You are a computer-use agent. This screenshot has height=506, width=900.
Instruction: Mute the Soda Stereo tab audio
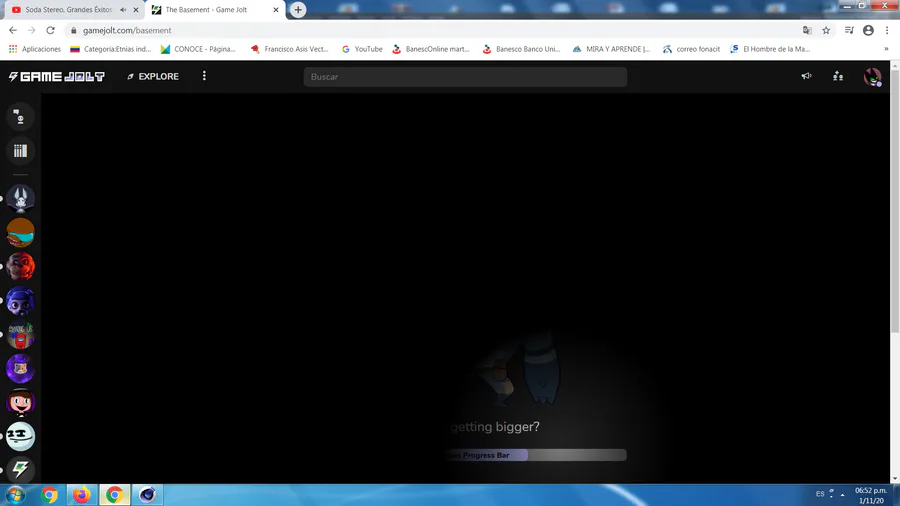coord(123,10)
